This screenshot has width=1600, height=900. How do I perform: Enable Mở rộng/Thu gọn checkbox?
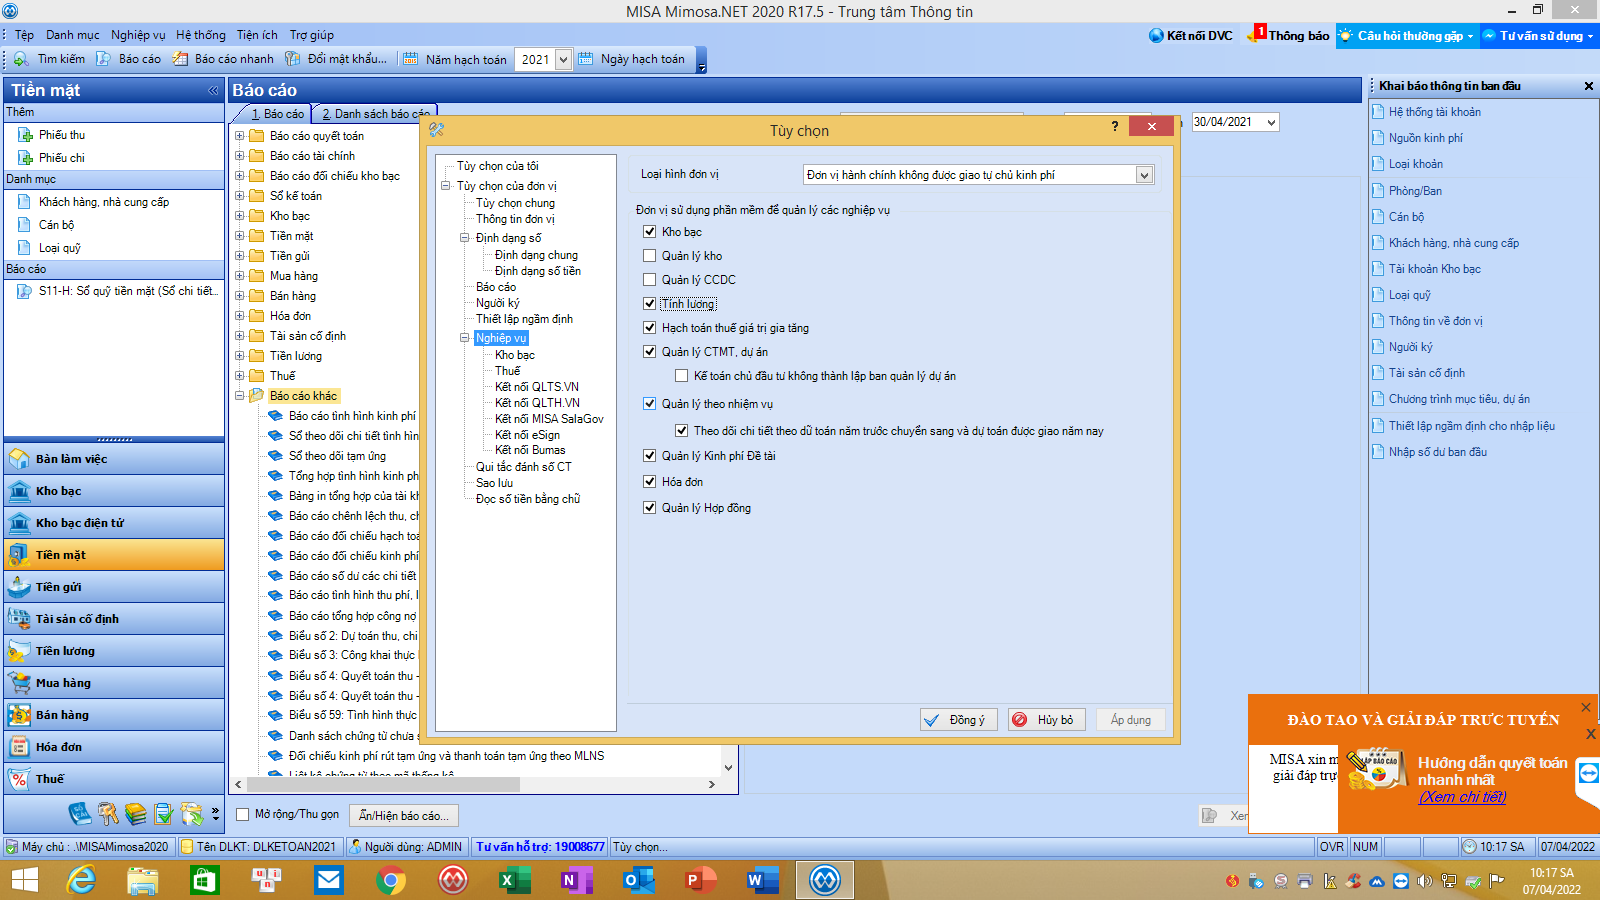[242, 815]
